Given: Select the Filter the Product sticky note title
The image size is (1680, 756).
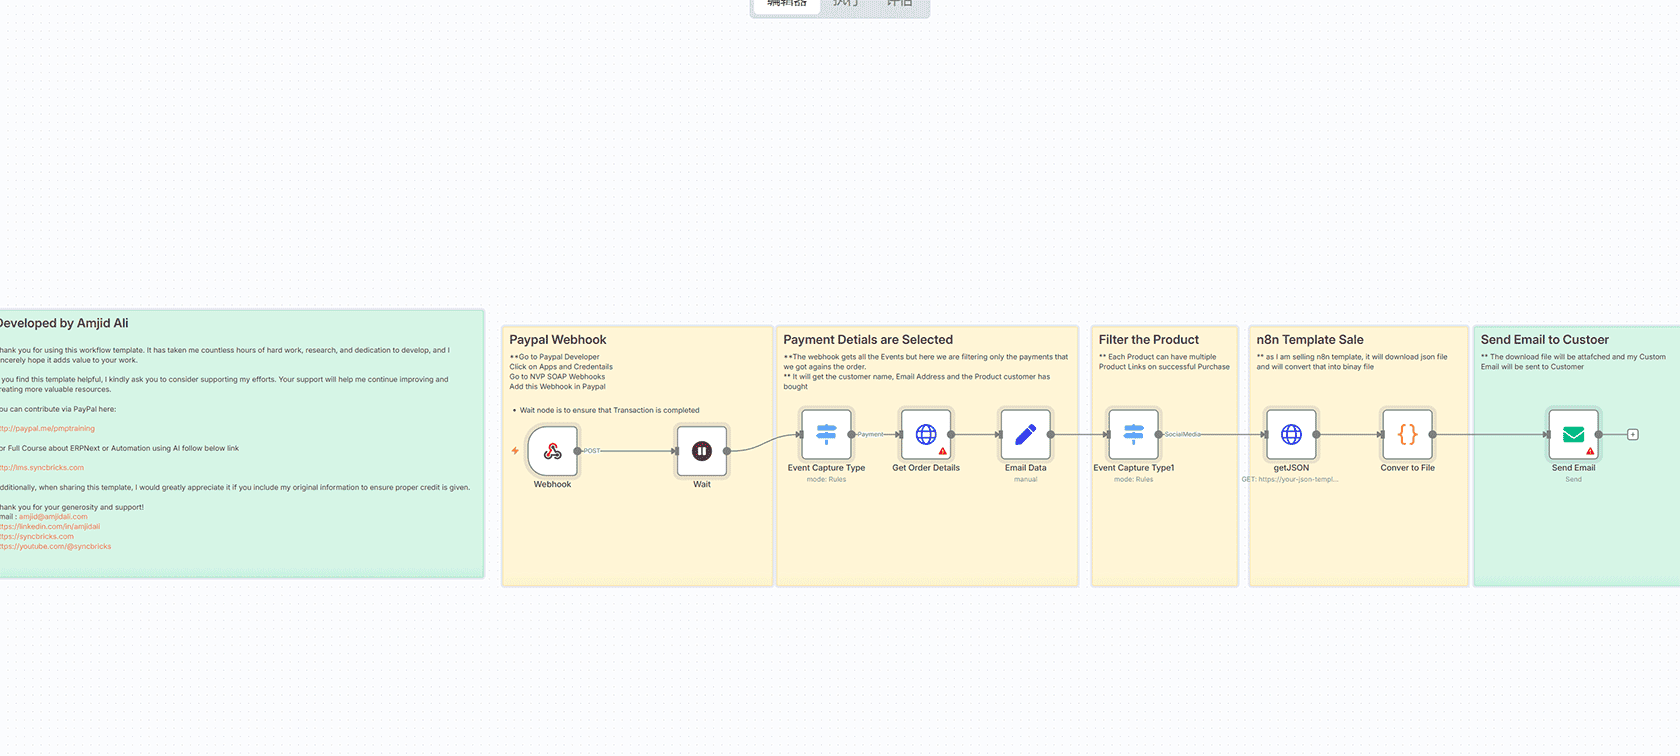Looking at the screenshot, I should tap(1148, 340).
